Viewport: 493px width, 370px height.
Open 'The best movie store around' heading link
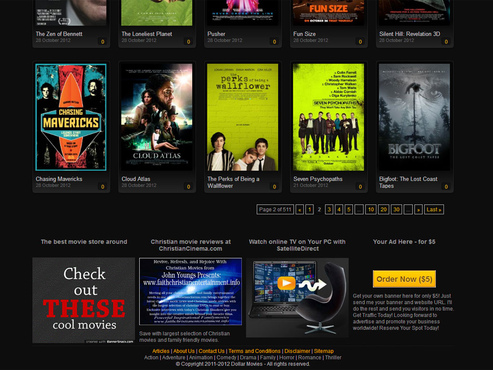point(84,242)
